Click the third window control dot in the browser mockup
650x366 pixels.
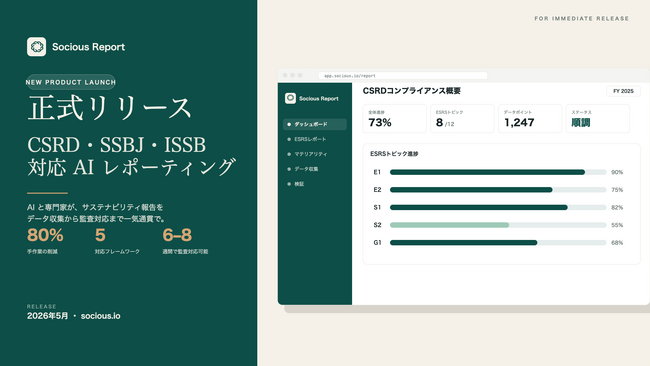(300, 75)
